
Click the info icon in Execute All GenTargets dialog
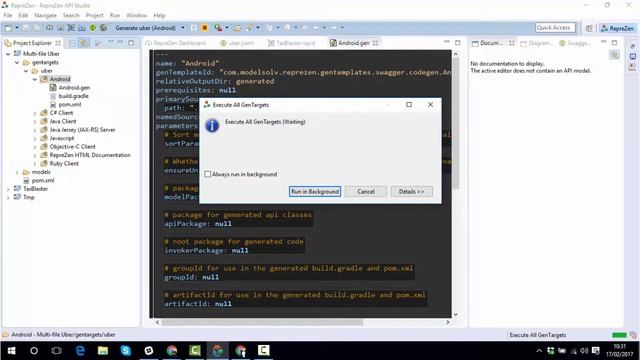point(212,125)
